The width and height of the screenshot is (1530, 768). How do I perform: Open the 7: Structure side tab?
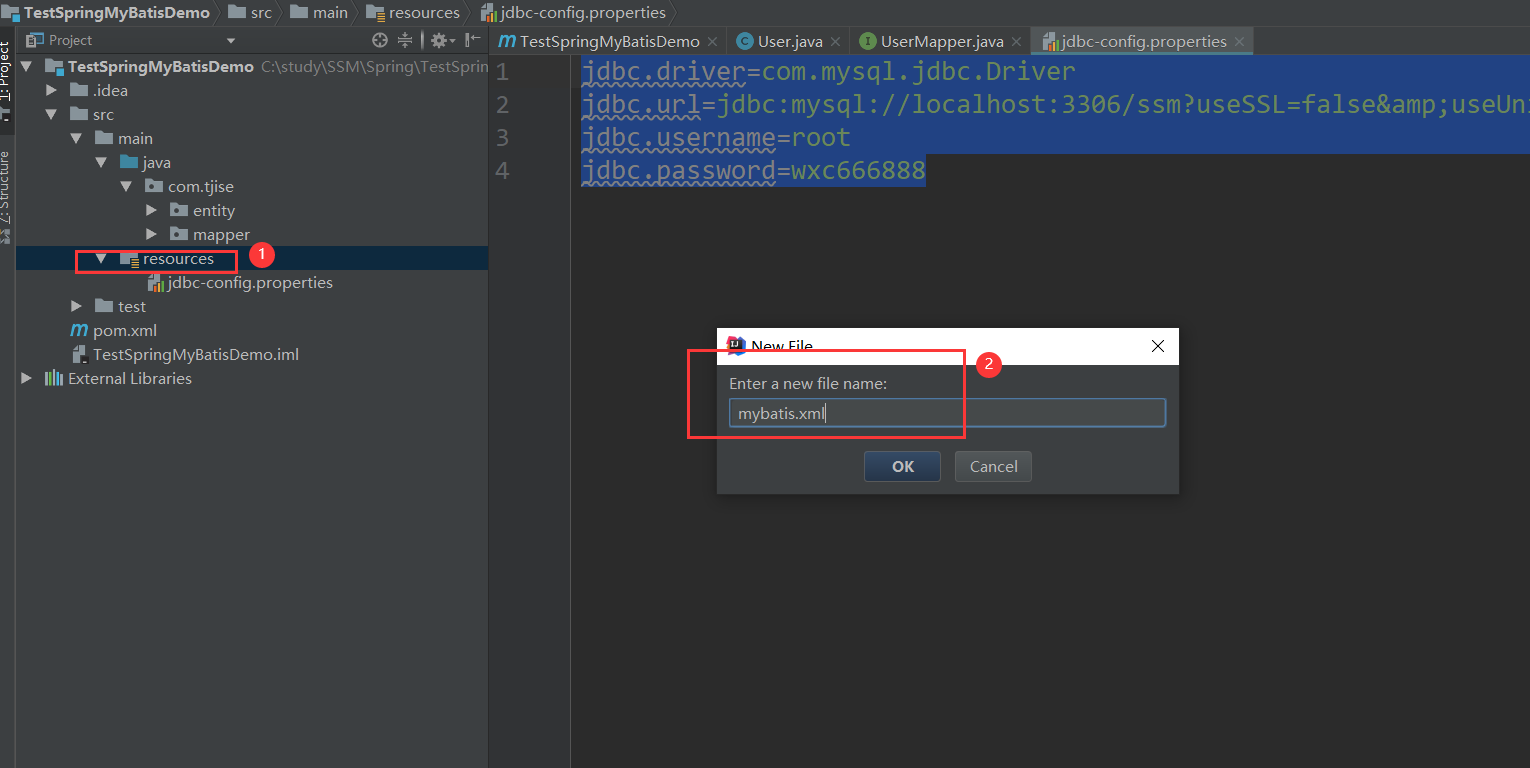pos(6,186)
